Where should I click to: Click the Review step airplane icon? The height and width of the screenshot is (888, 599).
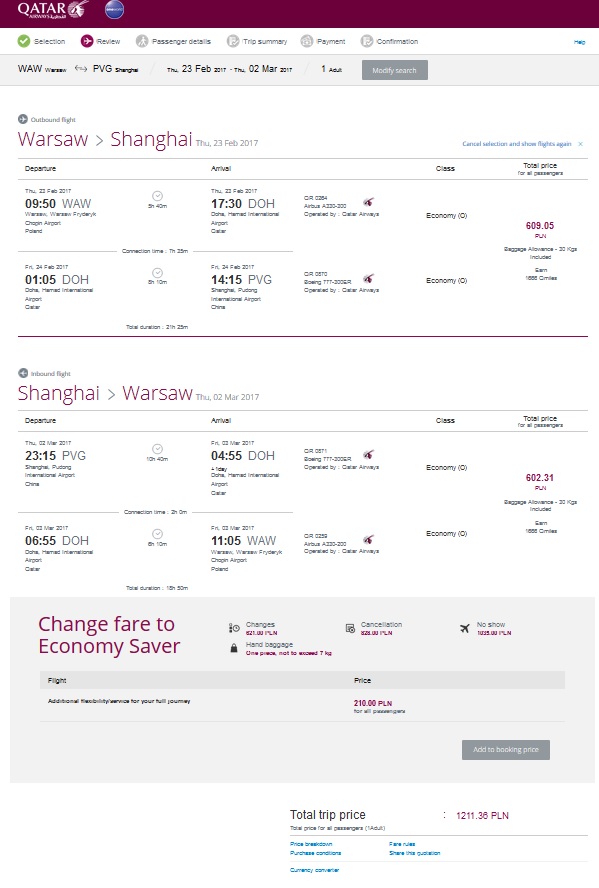87,41
